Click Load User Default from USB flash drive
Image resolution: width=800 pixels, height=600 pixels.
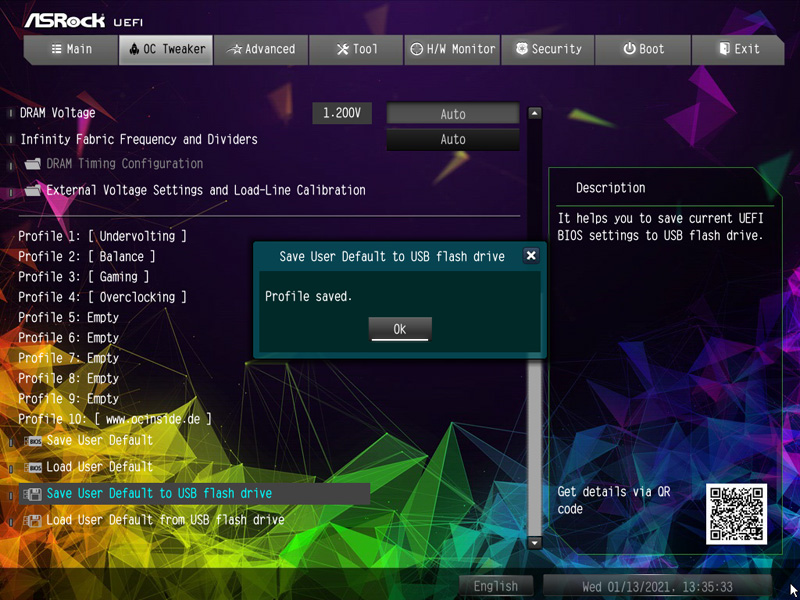pyautogui.click(x=165, y=520)
